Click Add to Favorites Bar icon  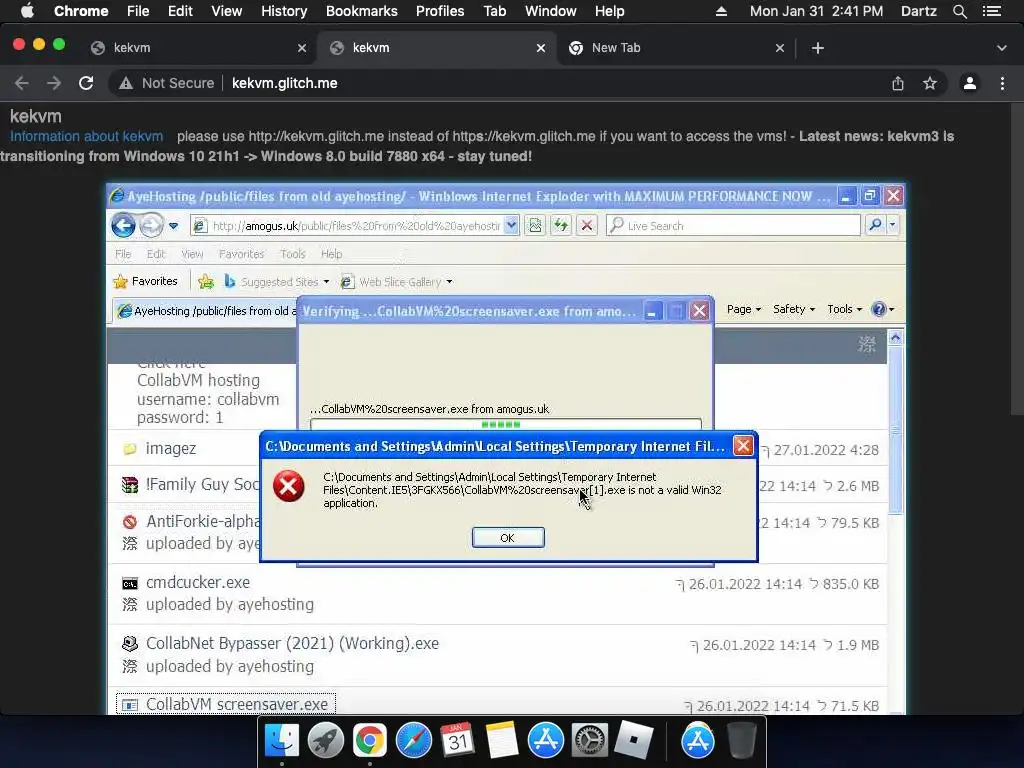click(206, 281)
